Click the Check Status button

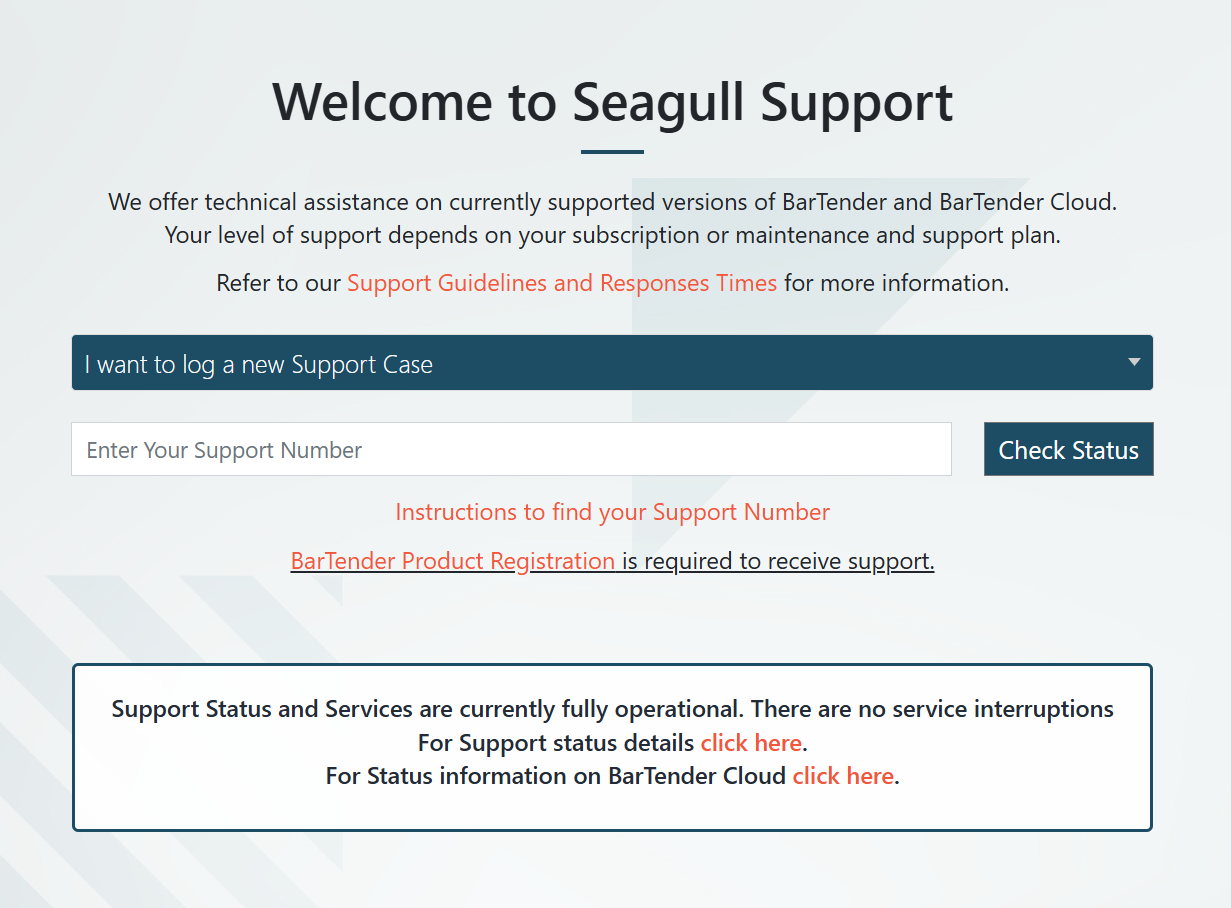click(1068, 450)
